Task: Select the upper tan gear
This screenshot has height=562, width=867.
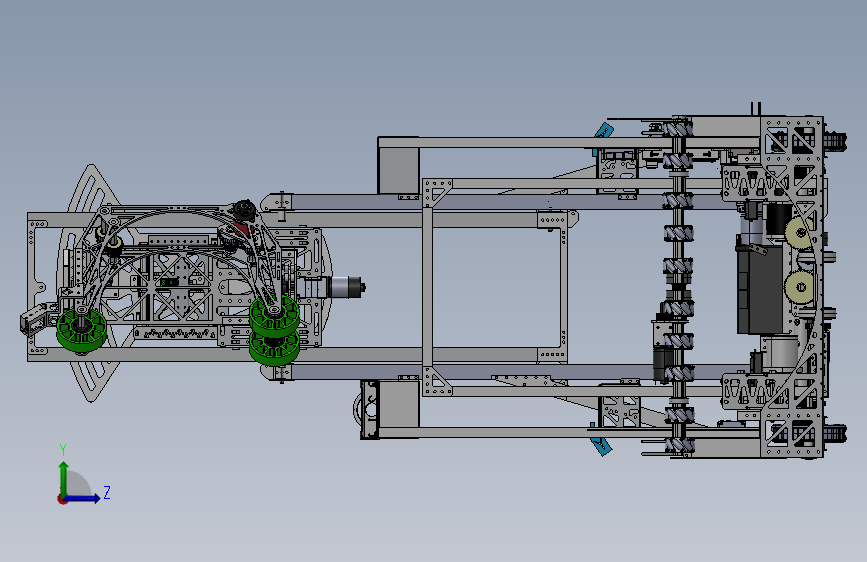Action: click(799, 233)
